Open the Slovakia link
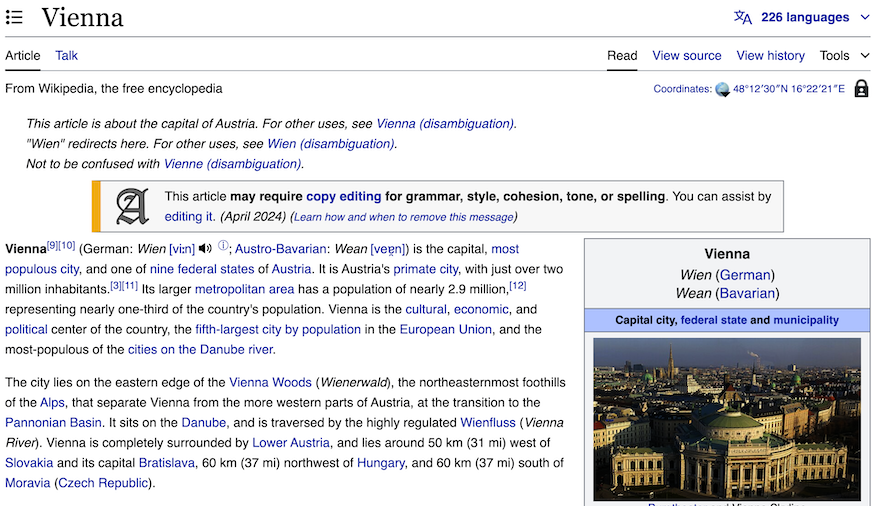Viewport: 875px width, 506px height. pyautogui.click(x=29, y=462)
